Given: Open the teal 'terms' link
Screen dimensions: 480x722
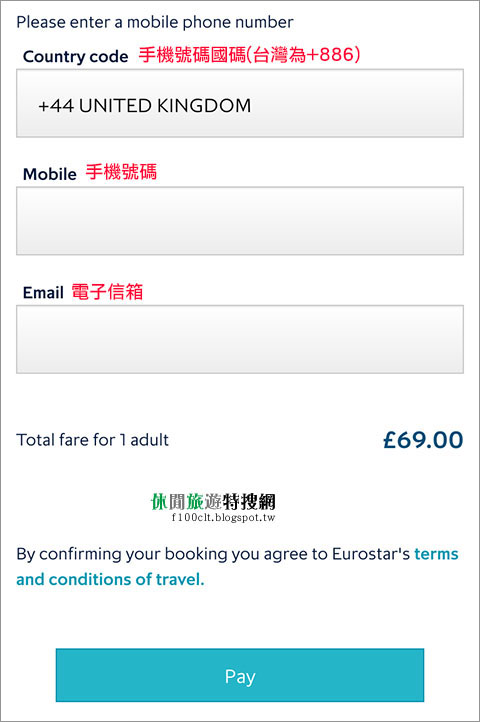Looking at the screenshot, I should [436, 553].
